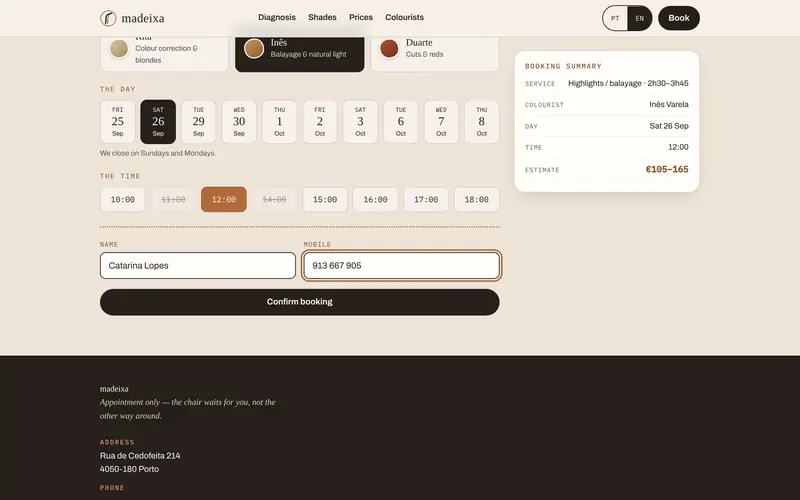Click summary service Highlights / balayage text
This screenshot has width=800, height=500.
tap(628, 83)
